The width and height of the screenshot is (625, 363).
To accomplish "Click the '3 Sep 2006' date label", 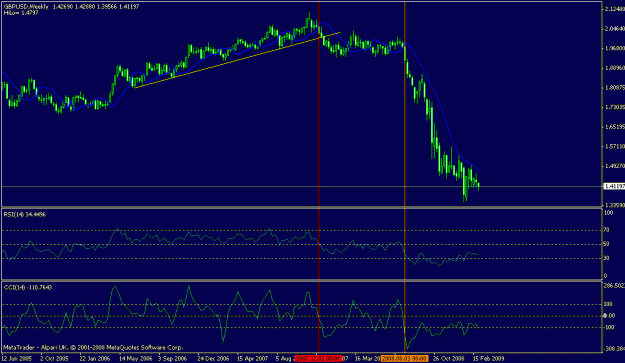I will (173, 358).
